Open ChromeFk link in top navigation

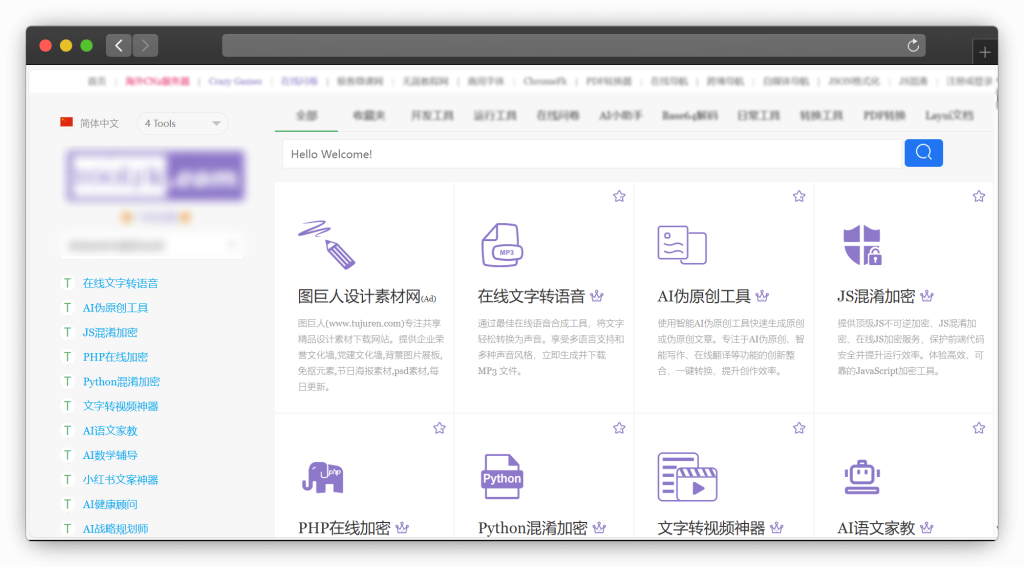click(x=545, y=81)
